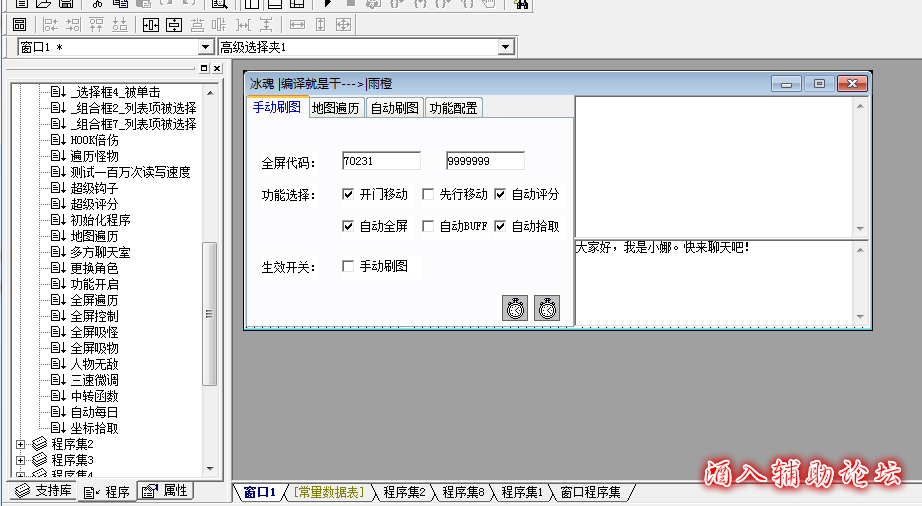The height and width of the screenshot is (506, 922).
Task: Click the center horizontally in window icon
Action: pyautogui.click(x=151, y=25)
